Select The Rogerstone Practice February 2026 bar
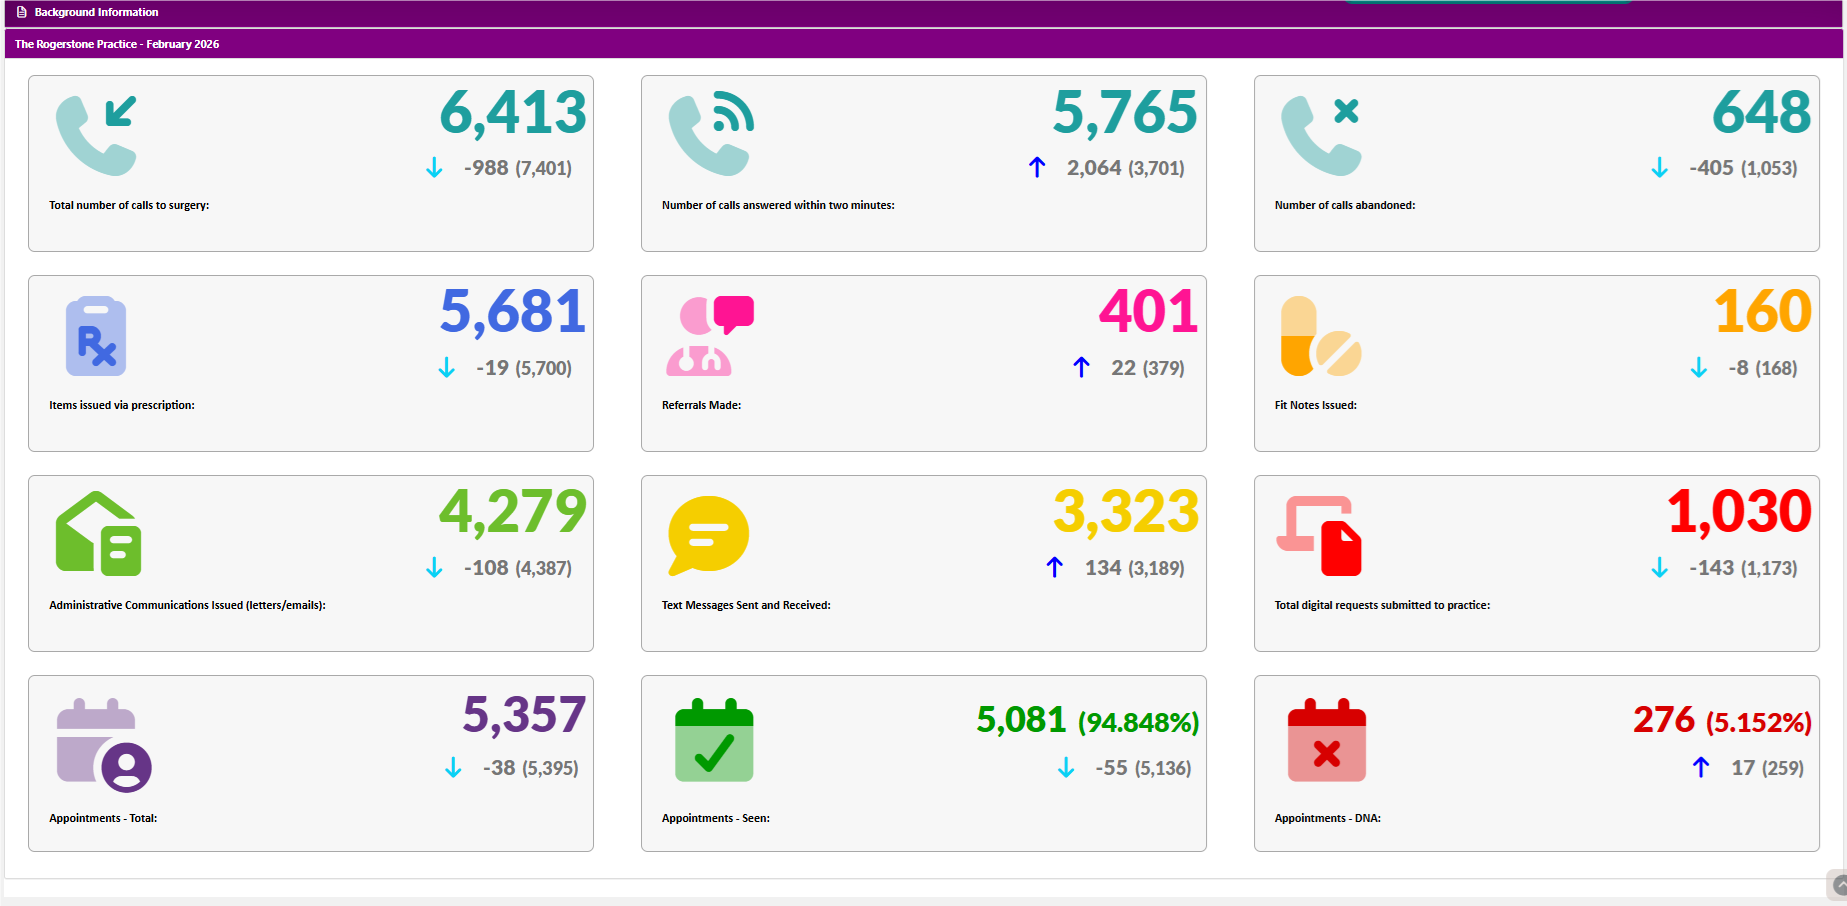This screenshot has height=906, width=1847. click(117, 44)
